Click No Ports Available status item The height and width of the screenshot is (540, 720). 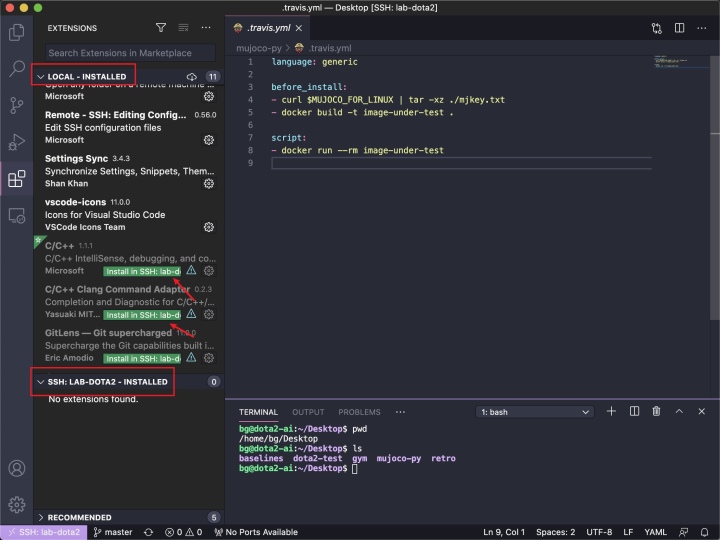click(256, 532)
